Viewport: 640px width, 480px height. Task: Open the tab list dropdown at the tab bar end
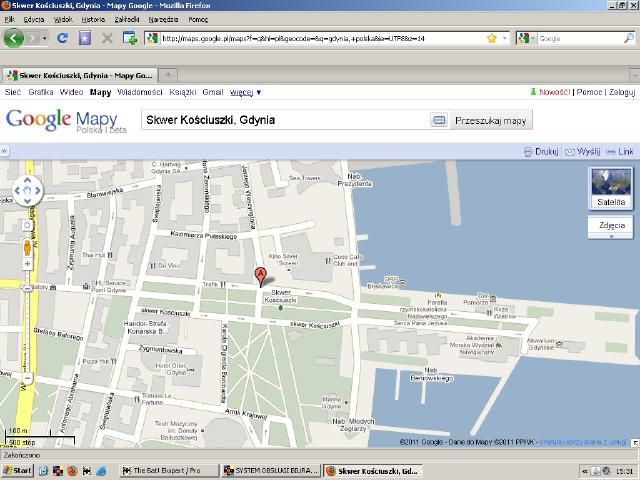point(635,76)
